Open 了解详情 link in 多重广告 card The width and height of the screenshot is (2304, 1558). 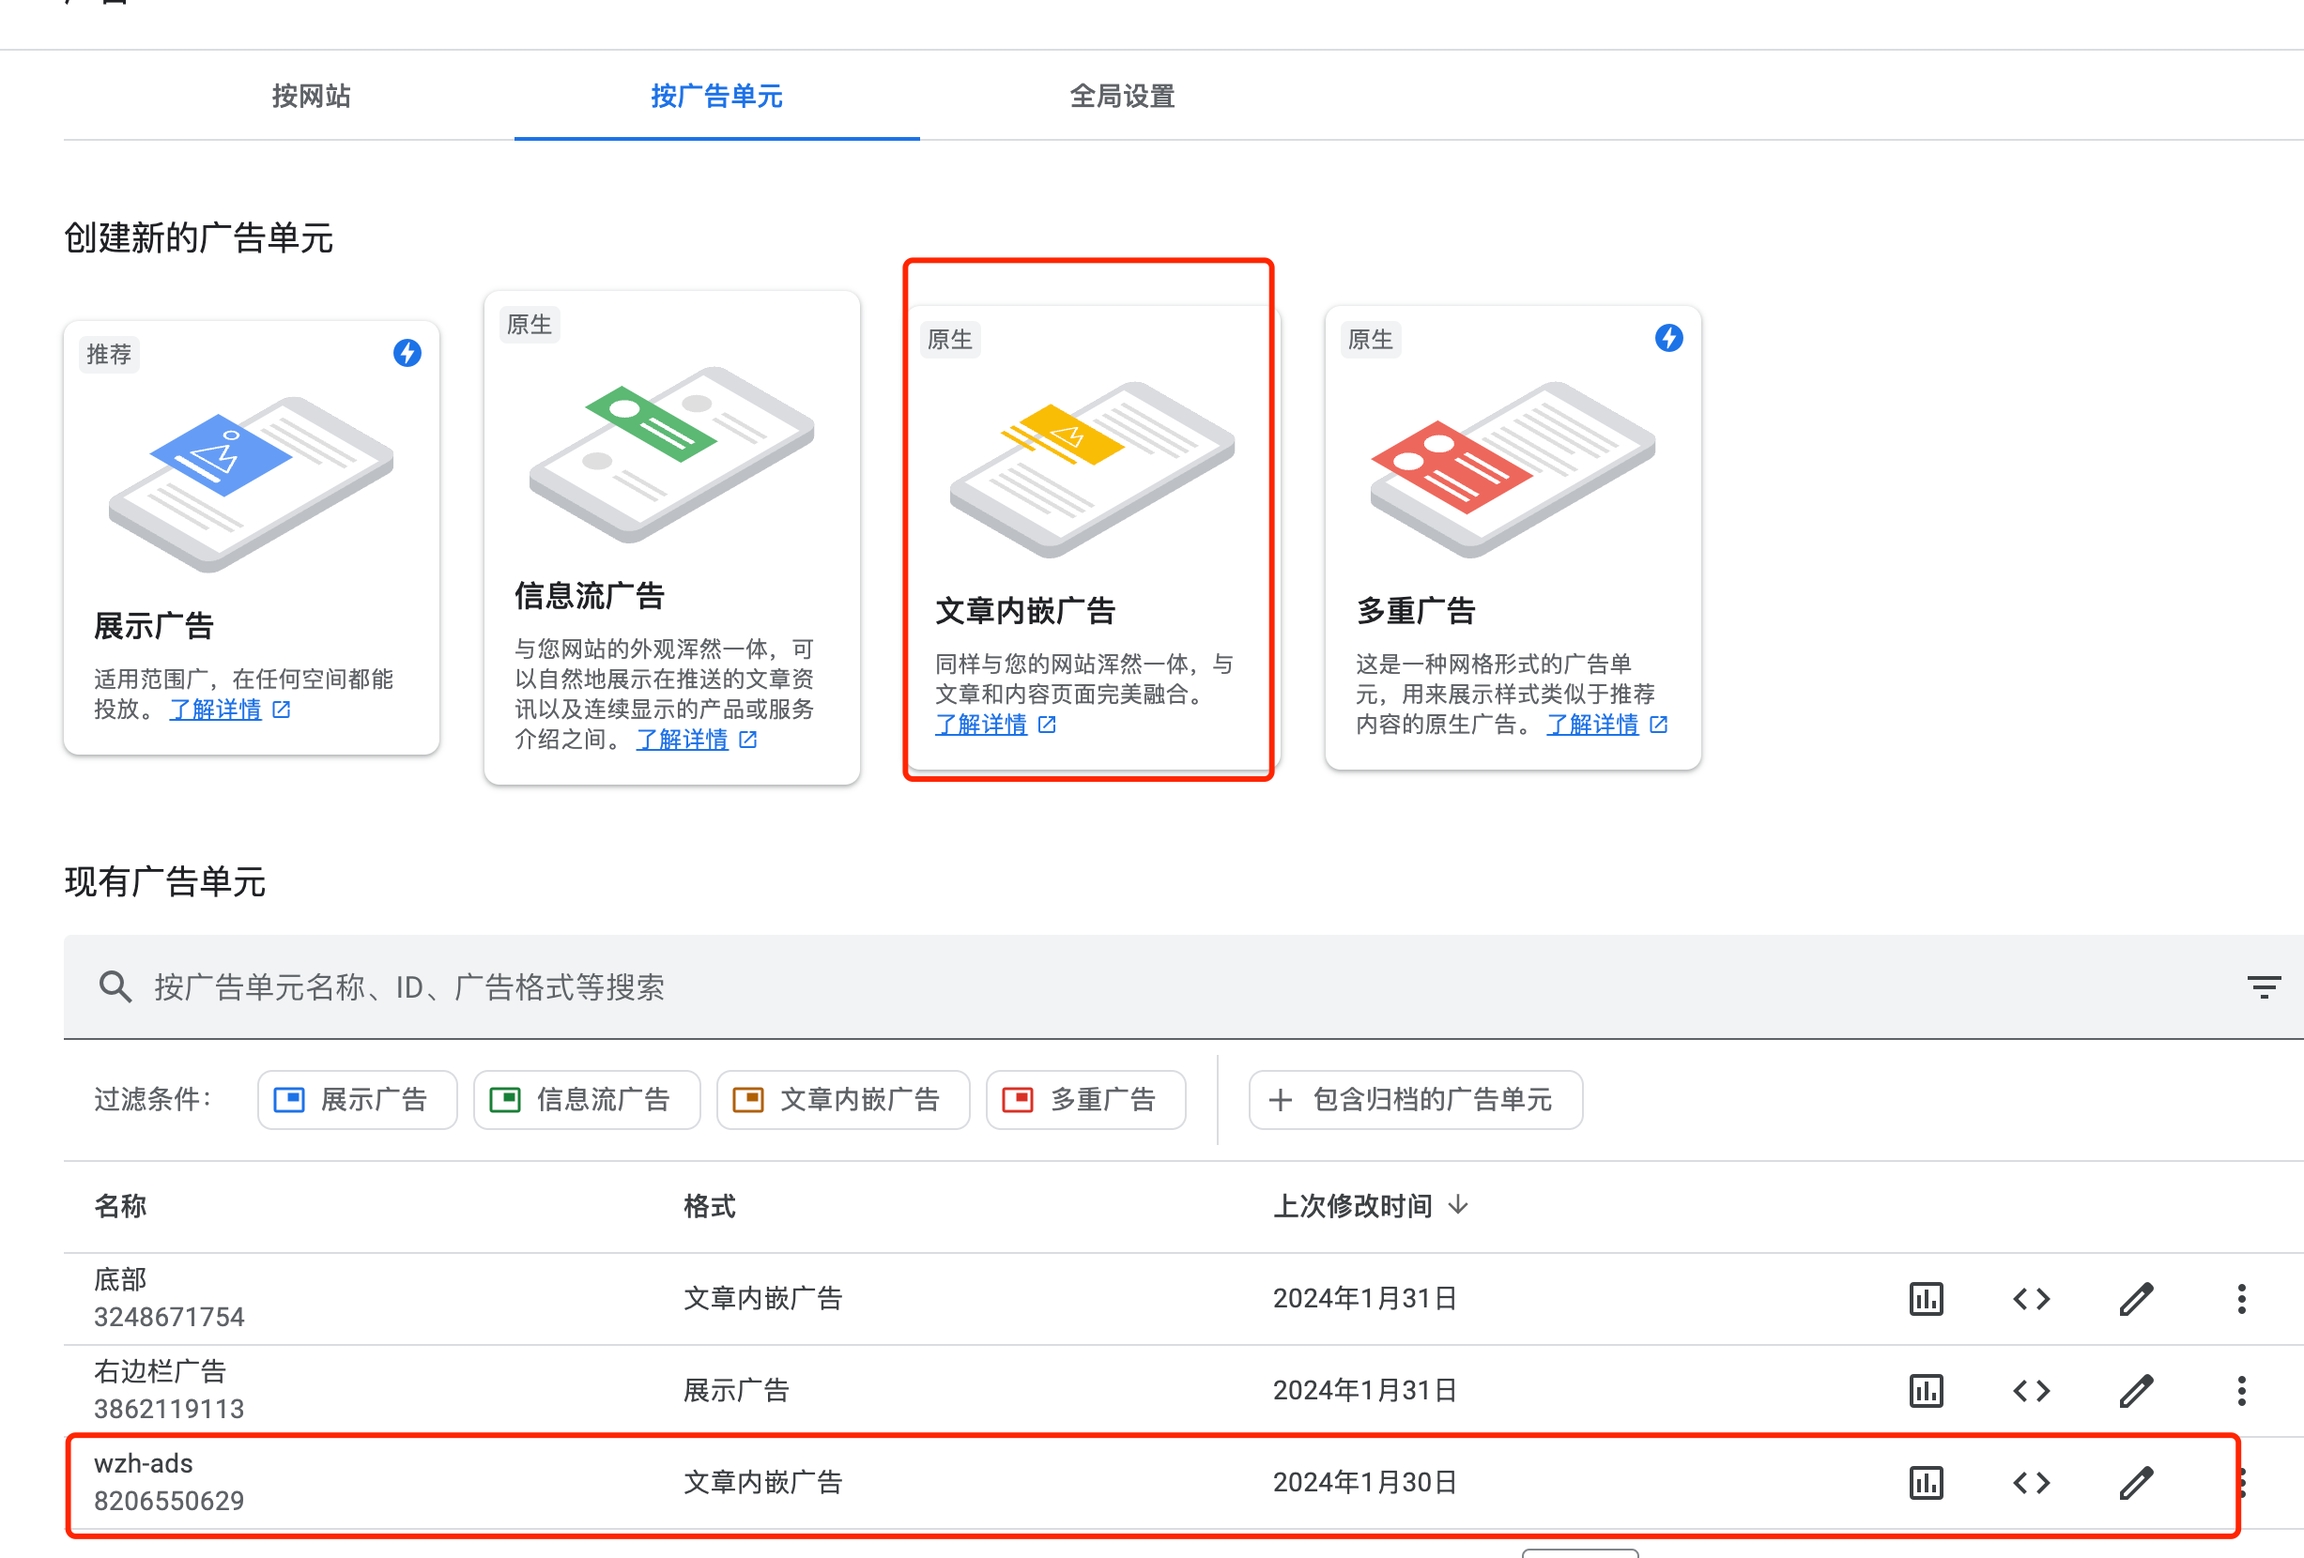point(1593,724)
